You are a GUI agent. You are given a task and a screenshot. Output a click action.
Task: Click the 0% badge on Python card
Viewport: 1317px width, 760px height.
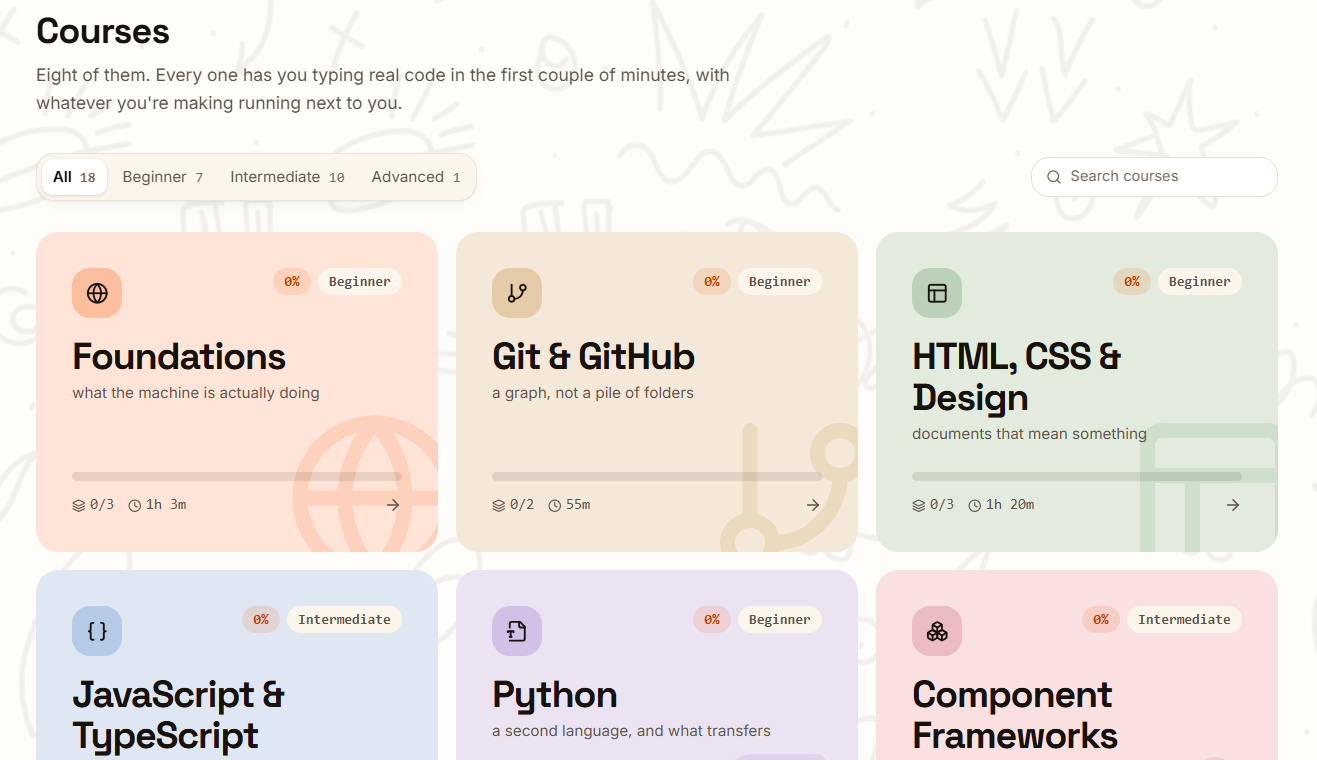pyautogui.click(x=712, y=620)
